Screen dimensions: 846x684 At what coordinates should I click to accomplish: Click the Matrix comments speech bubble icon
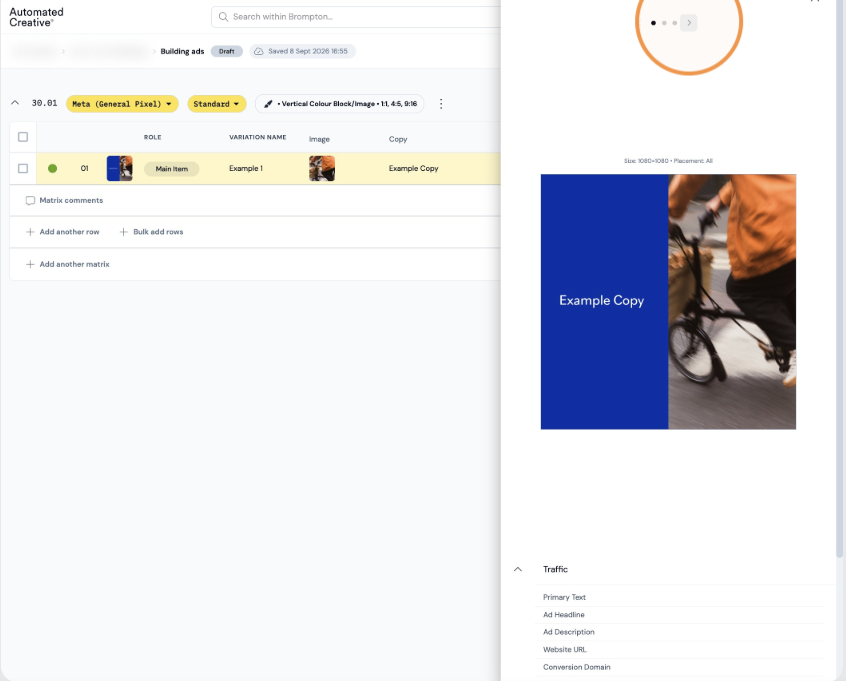pos(30,201)
